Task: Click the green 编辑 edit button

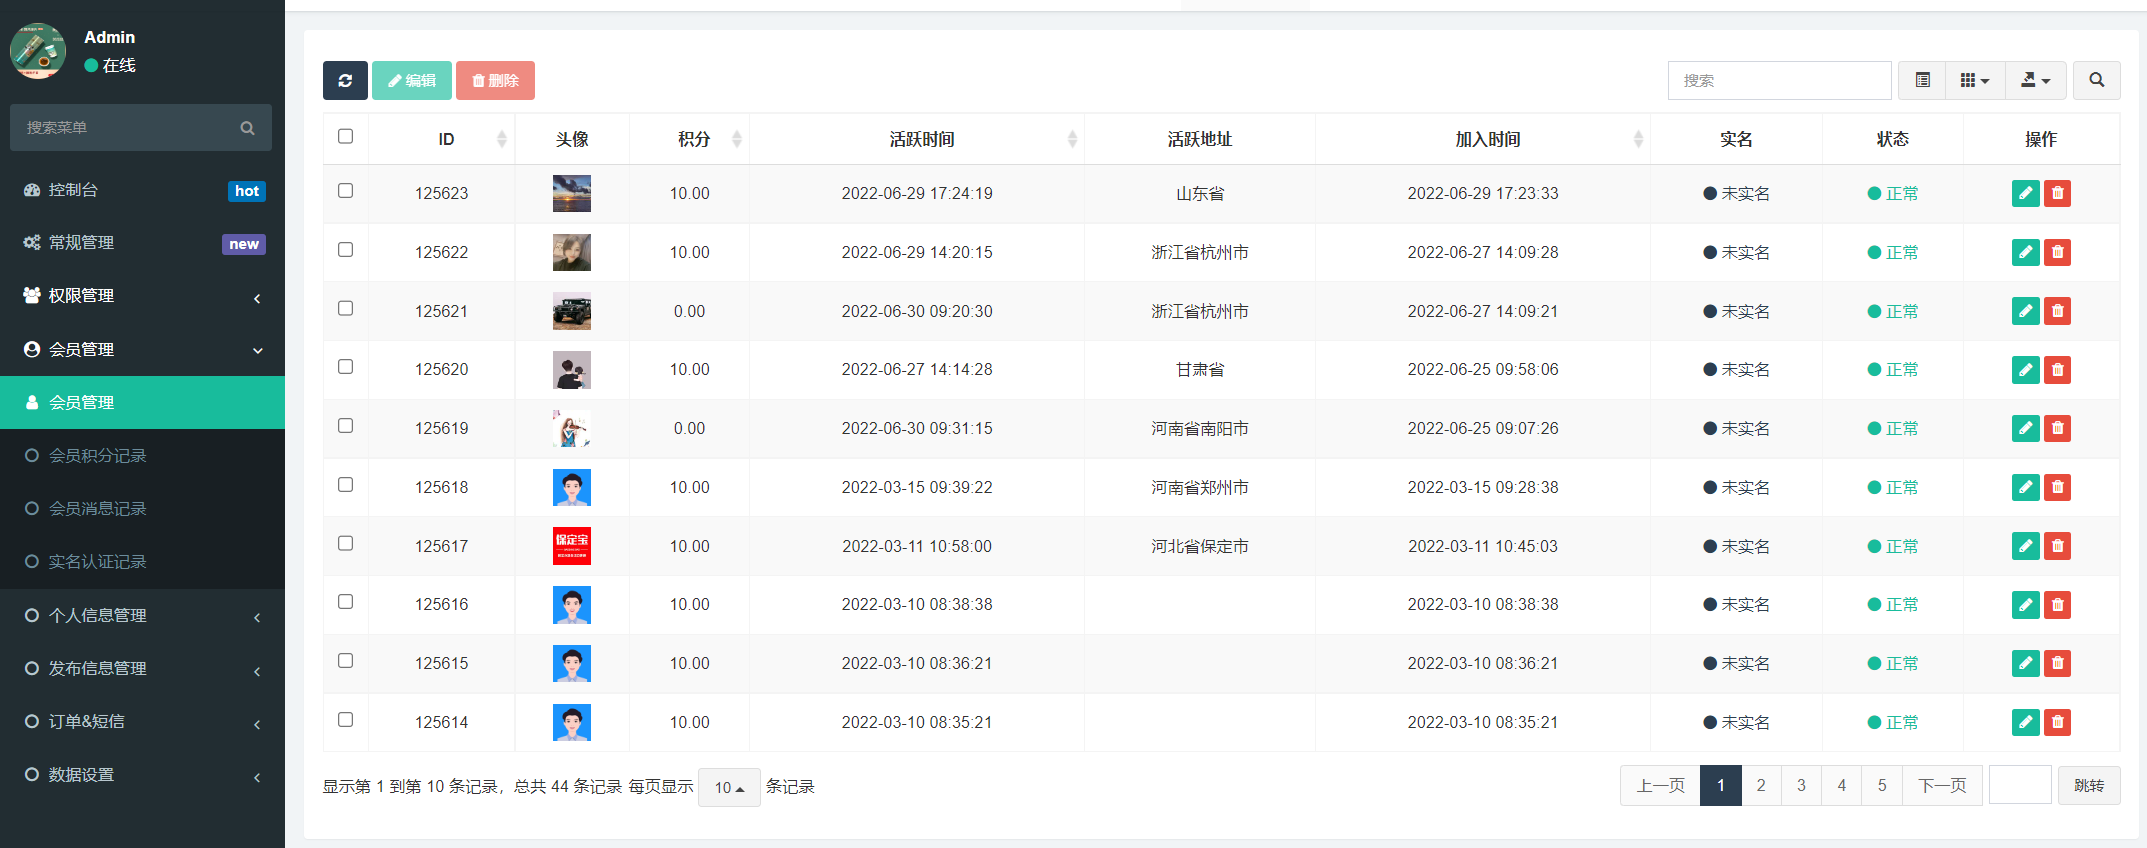Action: 412,80
